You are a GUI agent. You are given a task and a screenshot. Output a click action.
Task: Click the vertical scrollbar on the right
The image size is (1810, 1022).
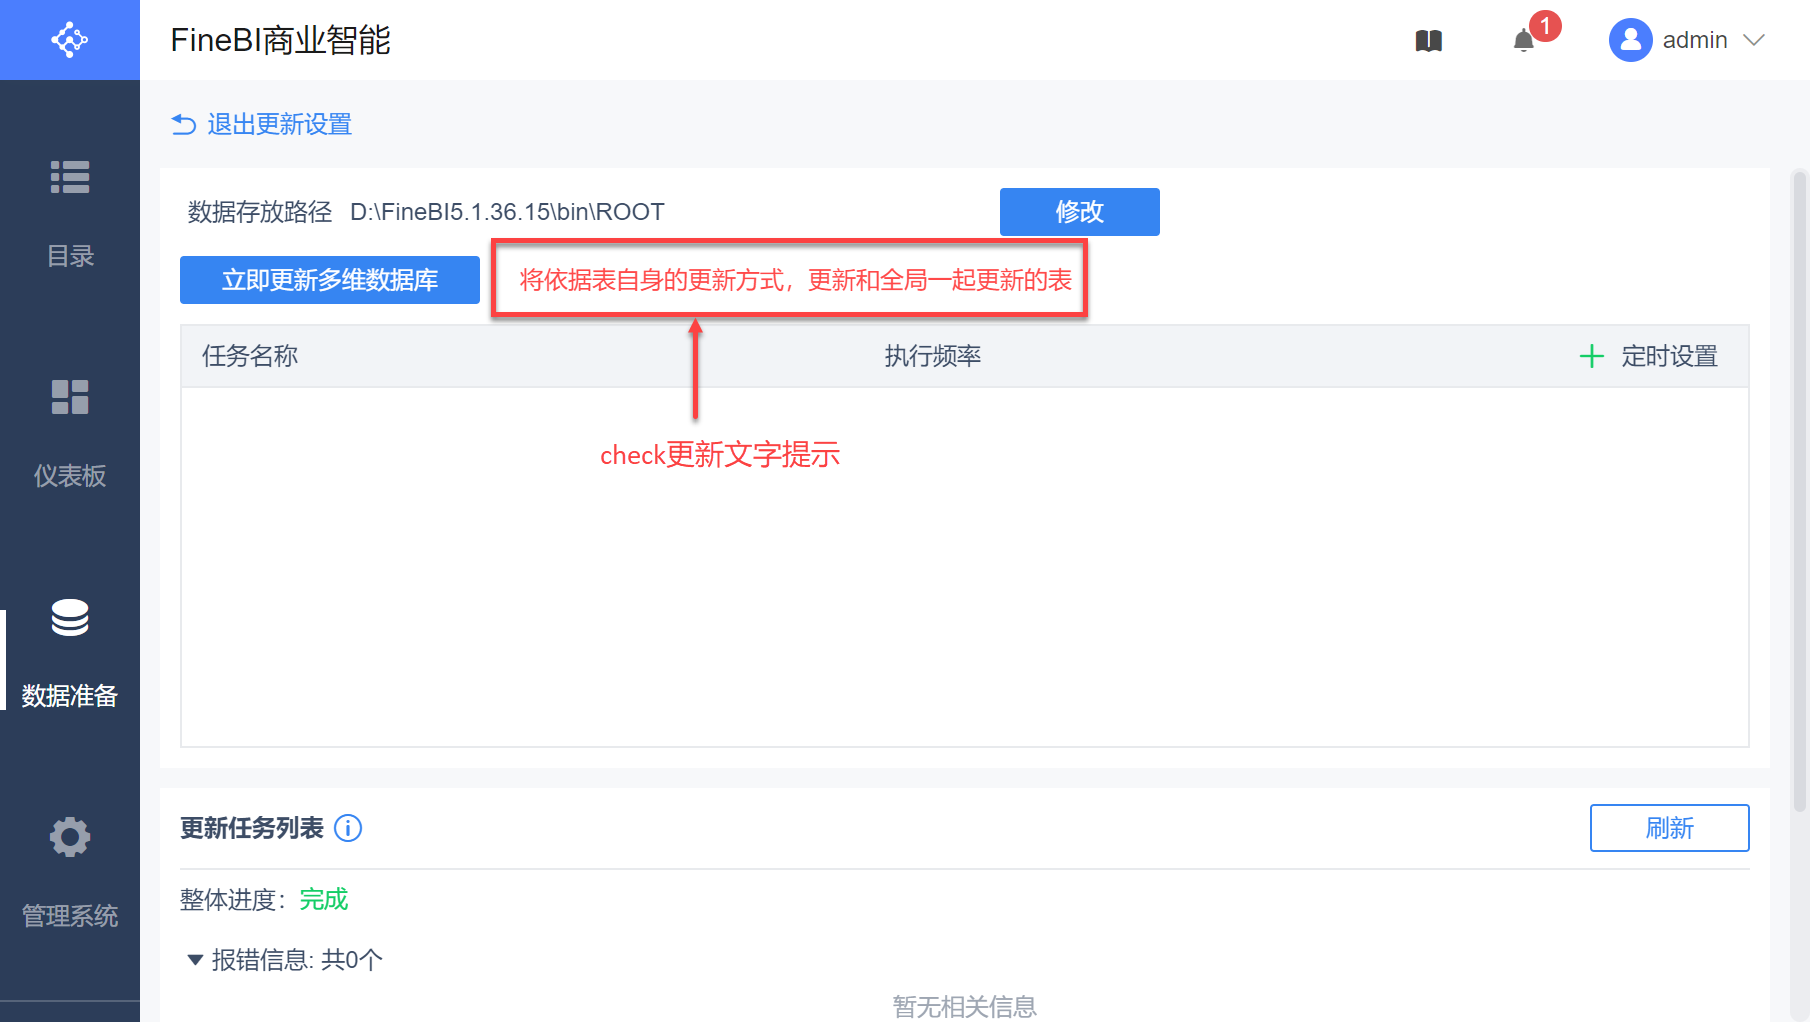tap(1800, 490)
